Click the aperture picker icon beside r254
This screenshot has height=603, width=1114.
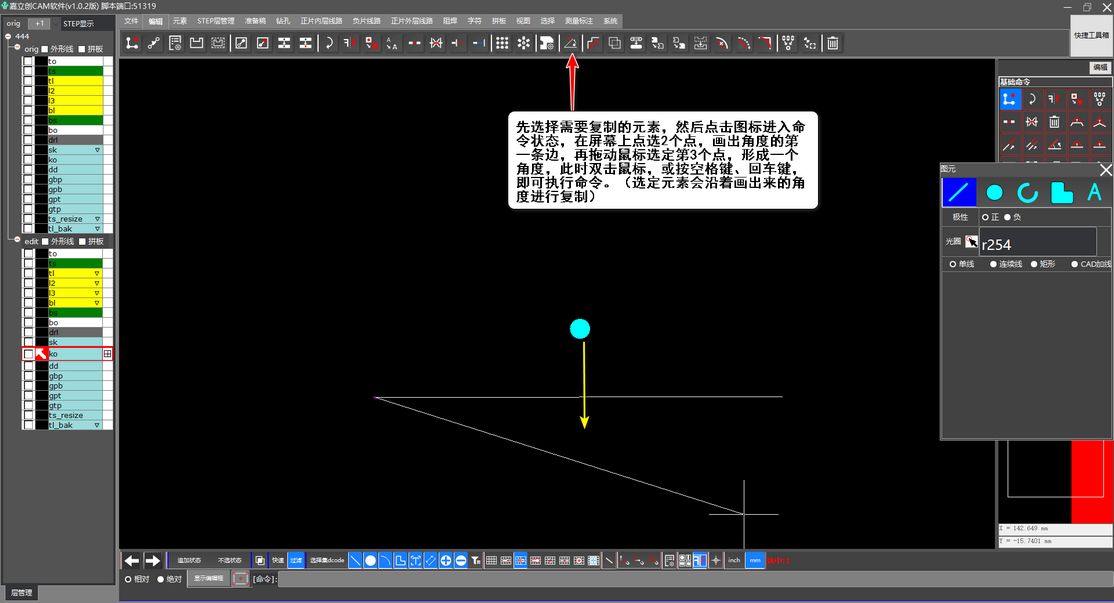tap(971, 241)
